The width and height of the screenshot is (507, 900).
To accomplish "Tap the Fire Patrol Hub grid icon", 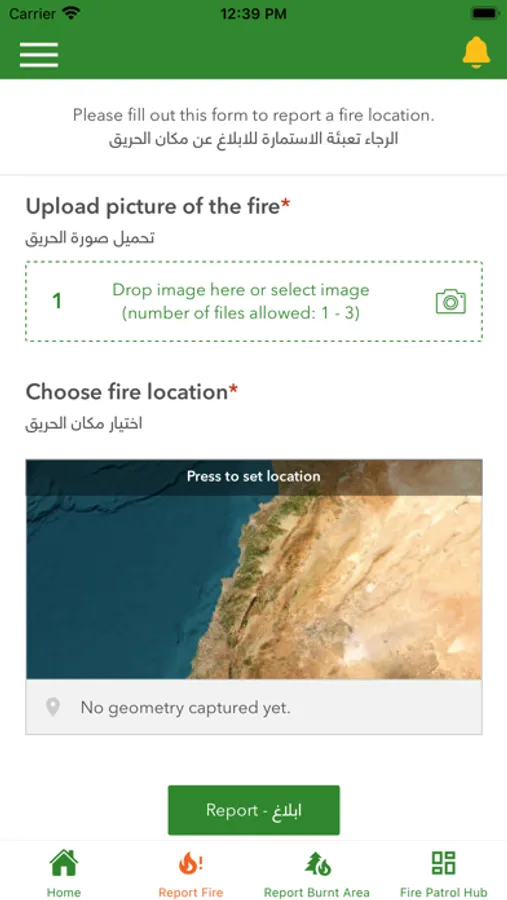I will pos(443,863).
